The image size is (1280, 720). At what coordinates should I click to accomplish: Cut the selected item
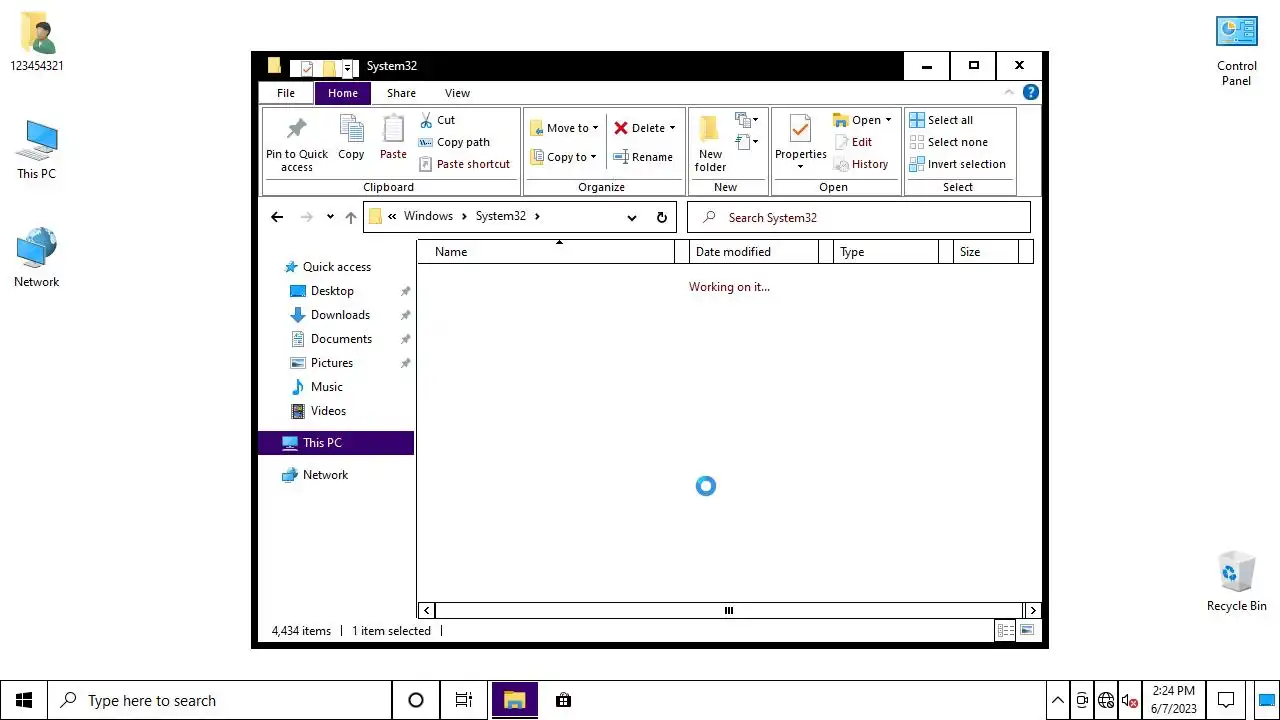437,120
